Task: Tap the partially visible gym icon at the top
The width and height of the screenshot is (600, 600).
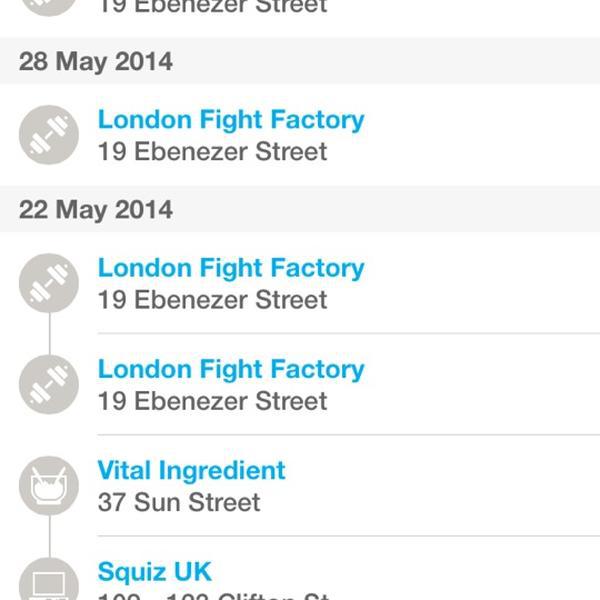Action: pos(48,5)
